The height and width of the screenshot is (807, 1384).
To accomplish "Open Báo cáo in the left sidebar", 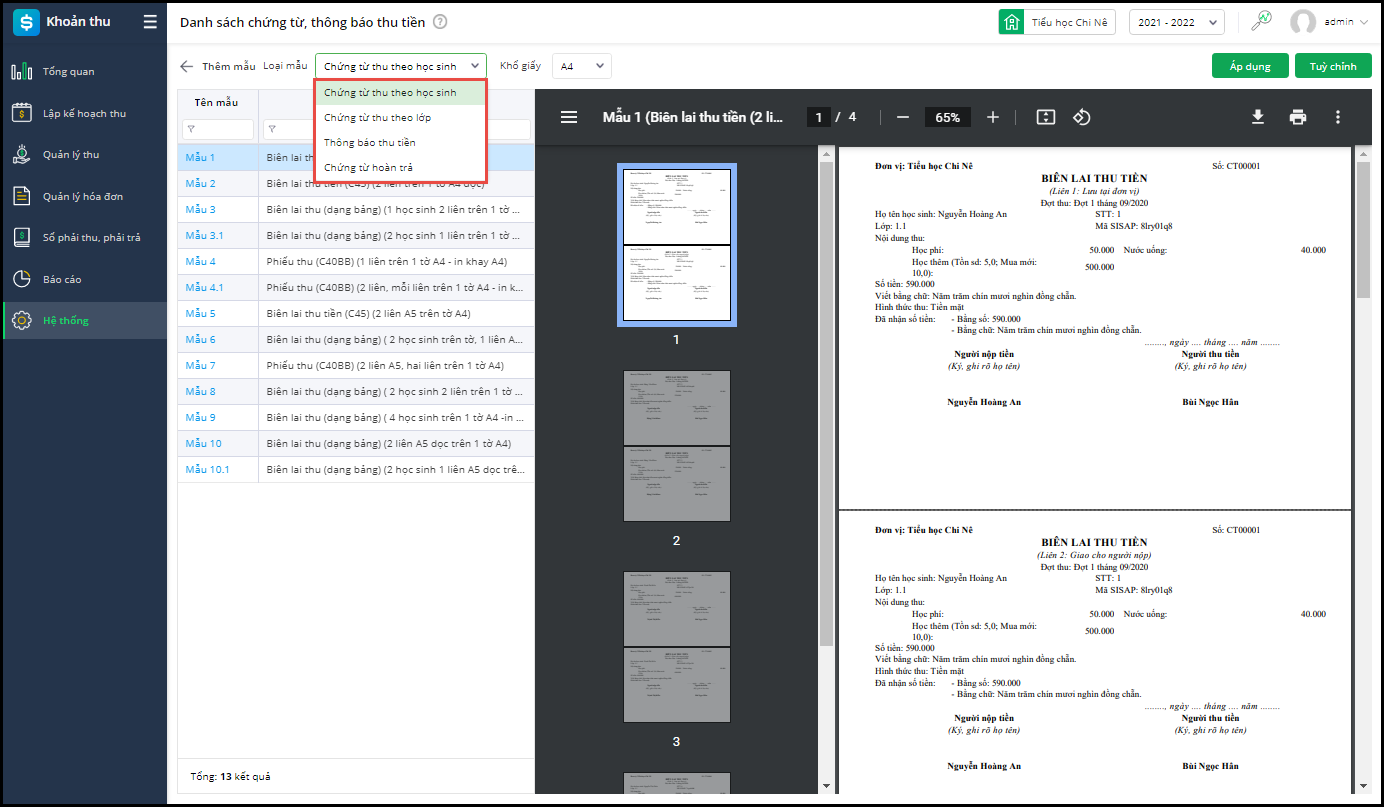I will coord(62,280).
